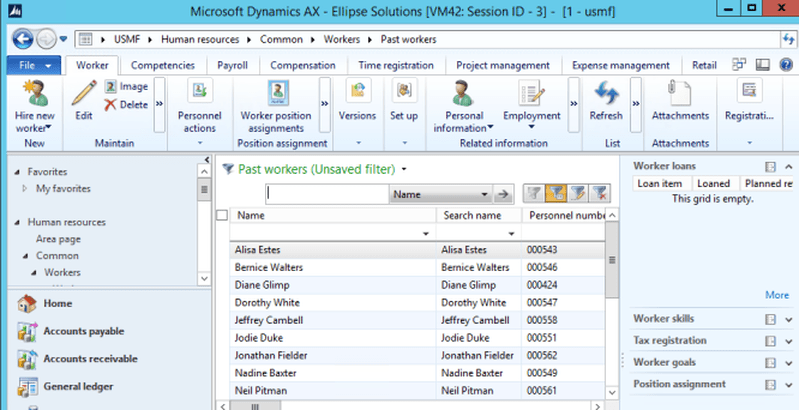Click the view layout icon beside Help

click(x=763, y=65)
